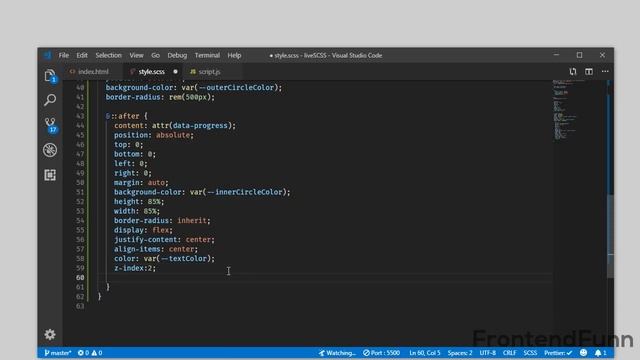Viewport: 640px width, 360px height.
Task: Toggle Live Sass Watching in status bar
Action: point(337,353)
